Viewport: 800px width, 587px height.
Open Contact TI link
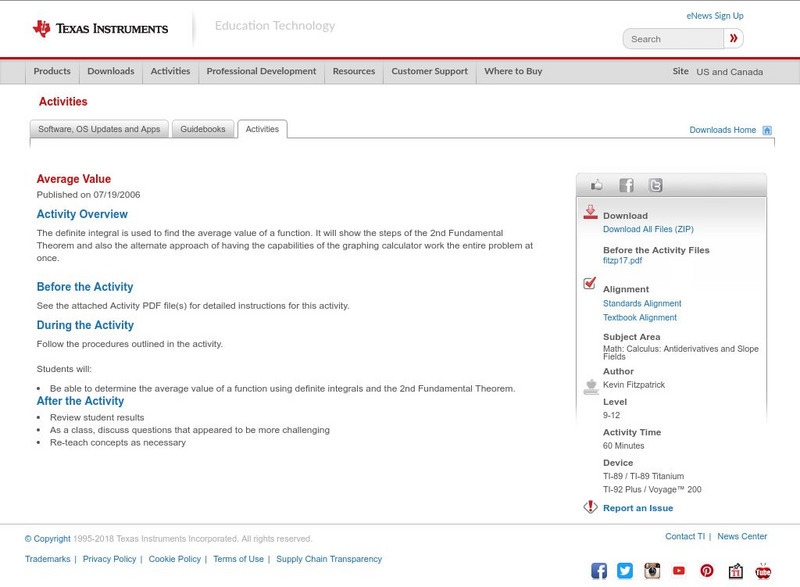tap(685, 537)
